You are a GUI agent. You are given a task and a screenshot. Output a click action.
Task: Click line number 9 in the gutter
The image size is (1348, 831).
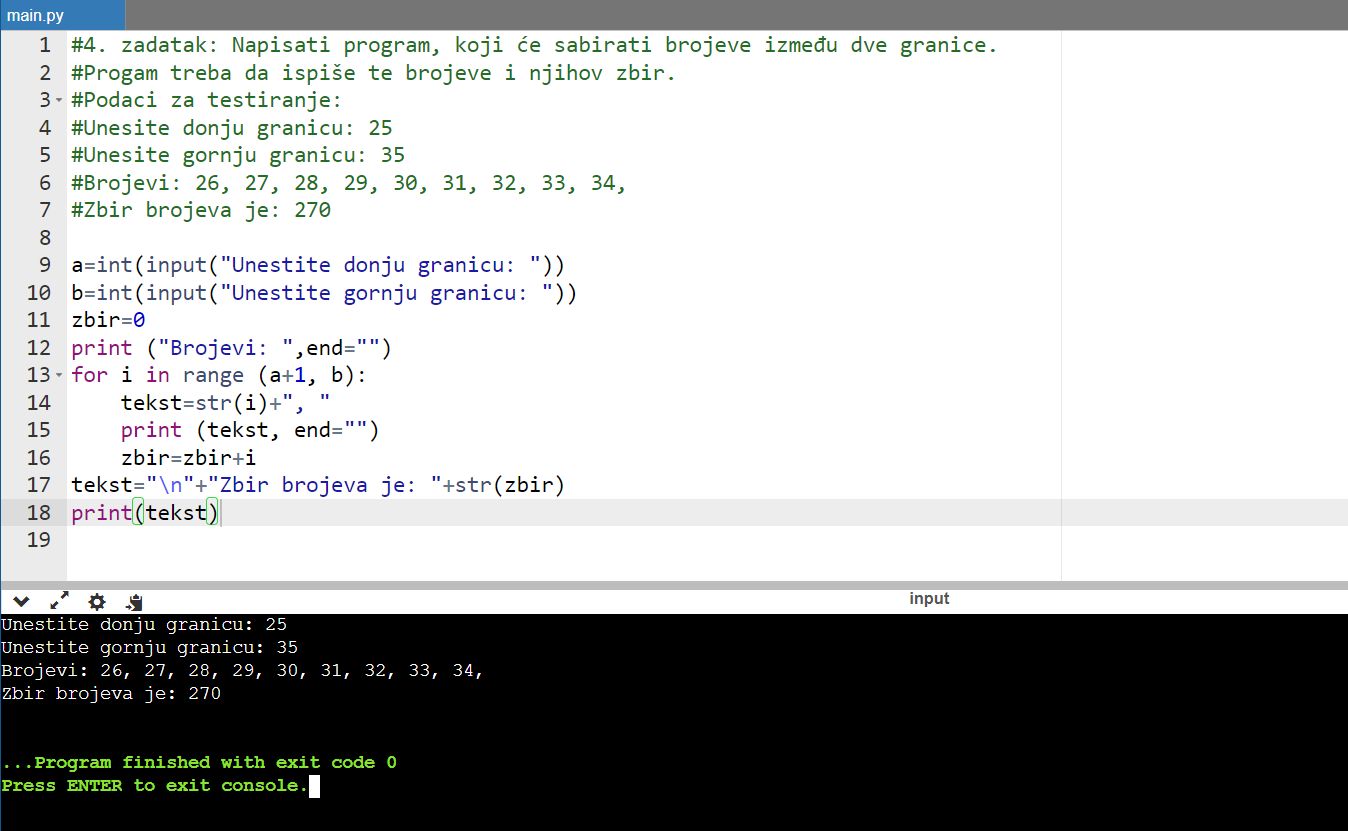(x=39, y=265)
